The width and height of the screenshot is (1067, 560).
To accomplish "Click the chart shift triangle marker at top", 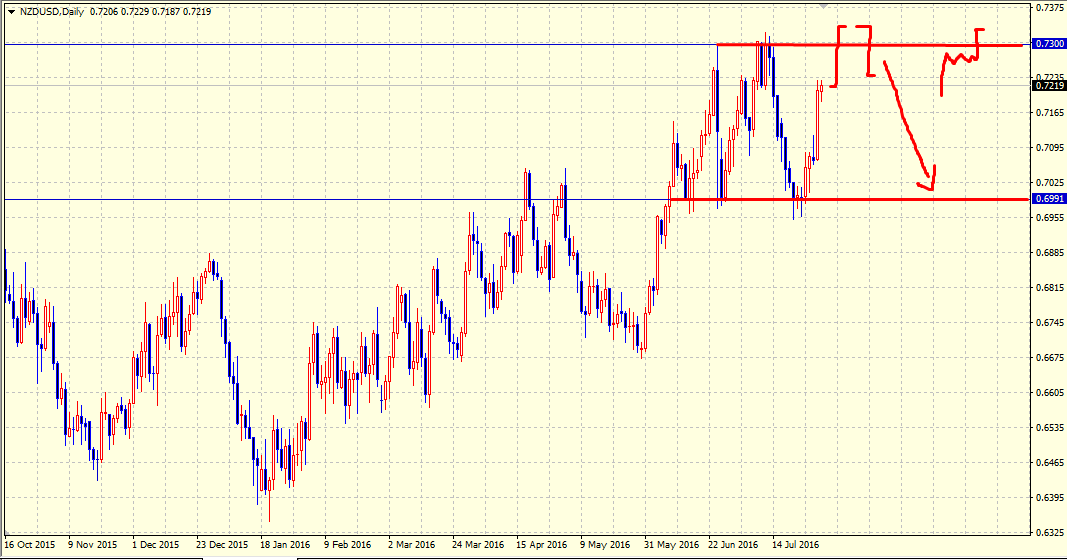I will (x=824, y=6).
